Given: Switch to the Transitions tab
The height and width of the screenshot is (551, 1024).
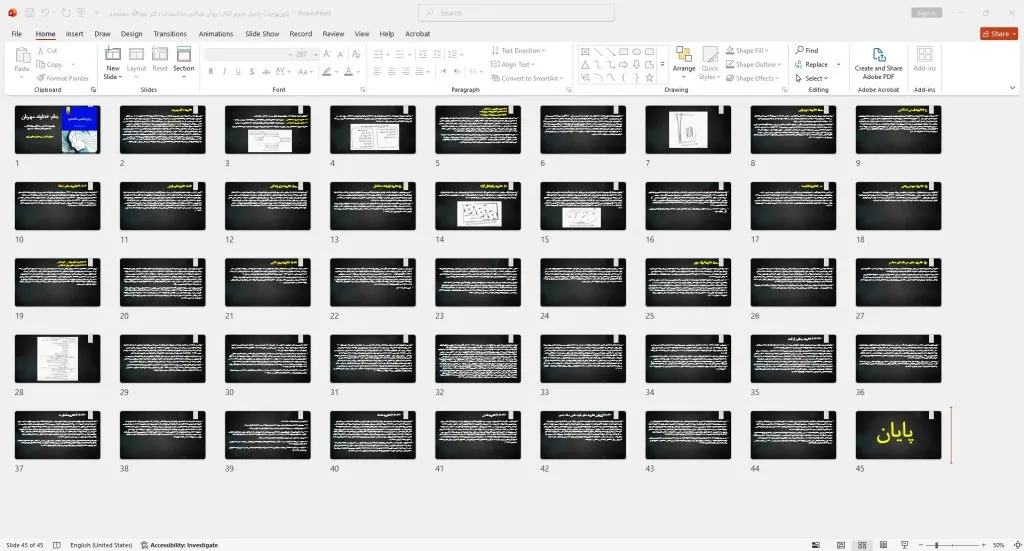Looking at the screenshot, I should point(170,34).
